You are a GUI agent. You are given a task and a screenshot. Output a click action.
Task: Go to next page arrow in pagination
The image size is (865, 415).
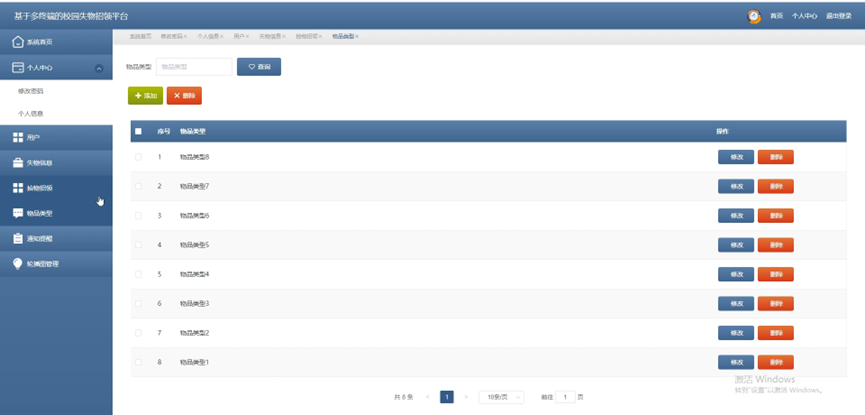[466, 397]
